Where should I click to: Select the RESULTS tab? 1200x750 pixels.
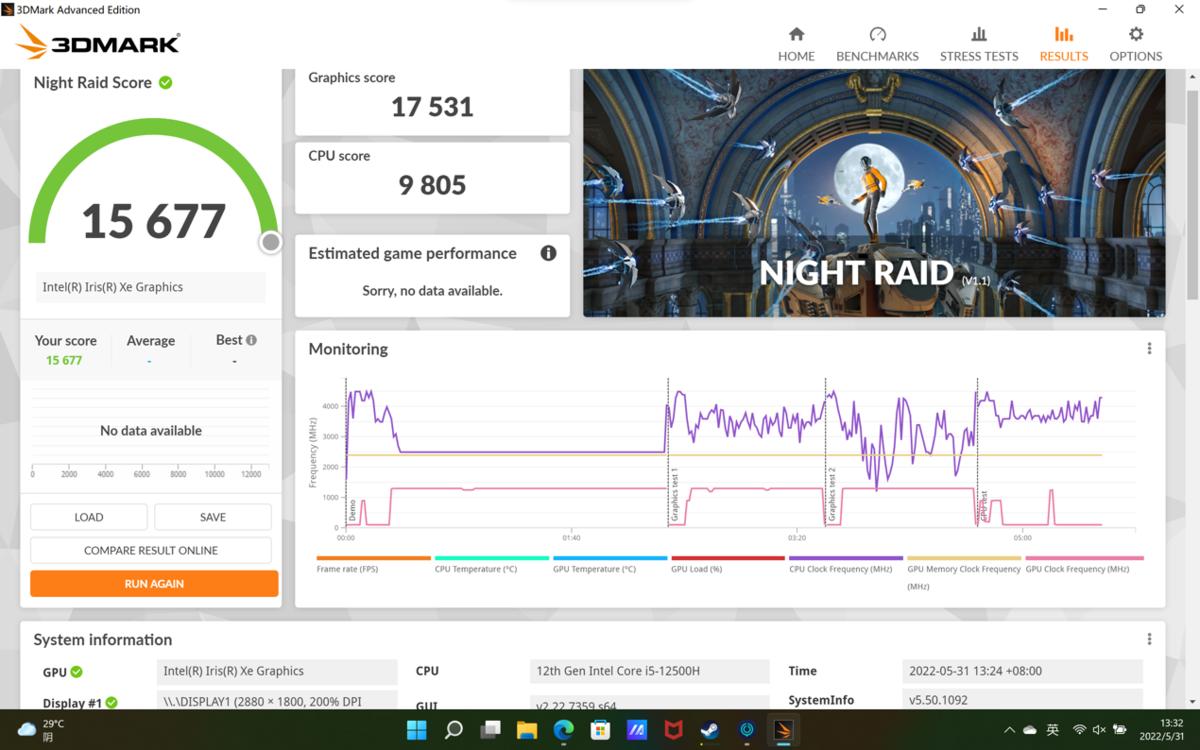(1063, 44)
